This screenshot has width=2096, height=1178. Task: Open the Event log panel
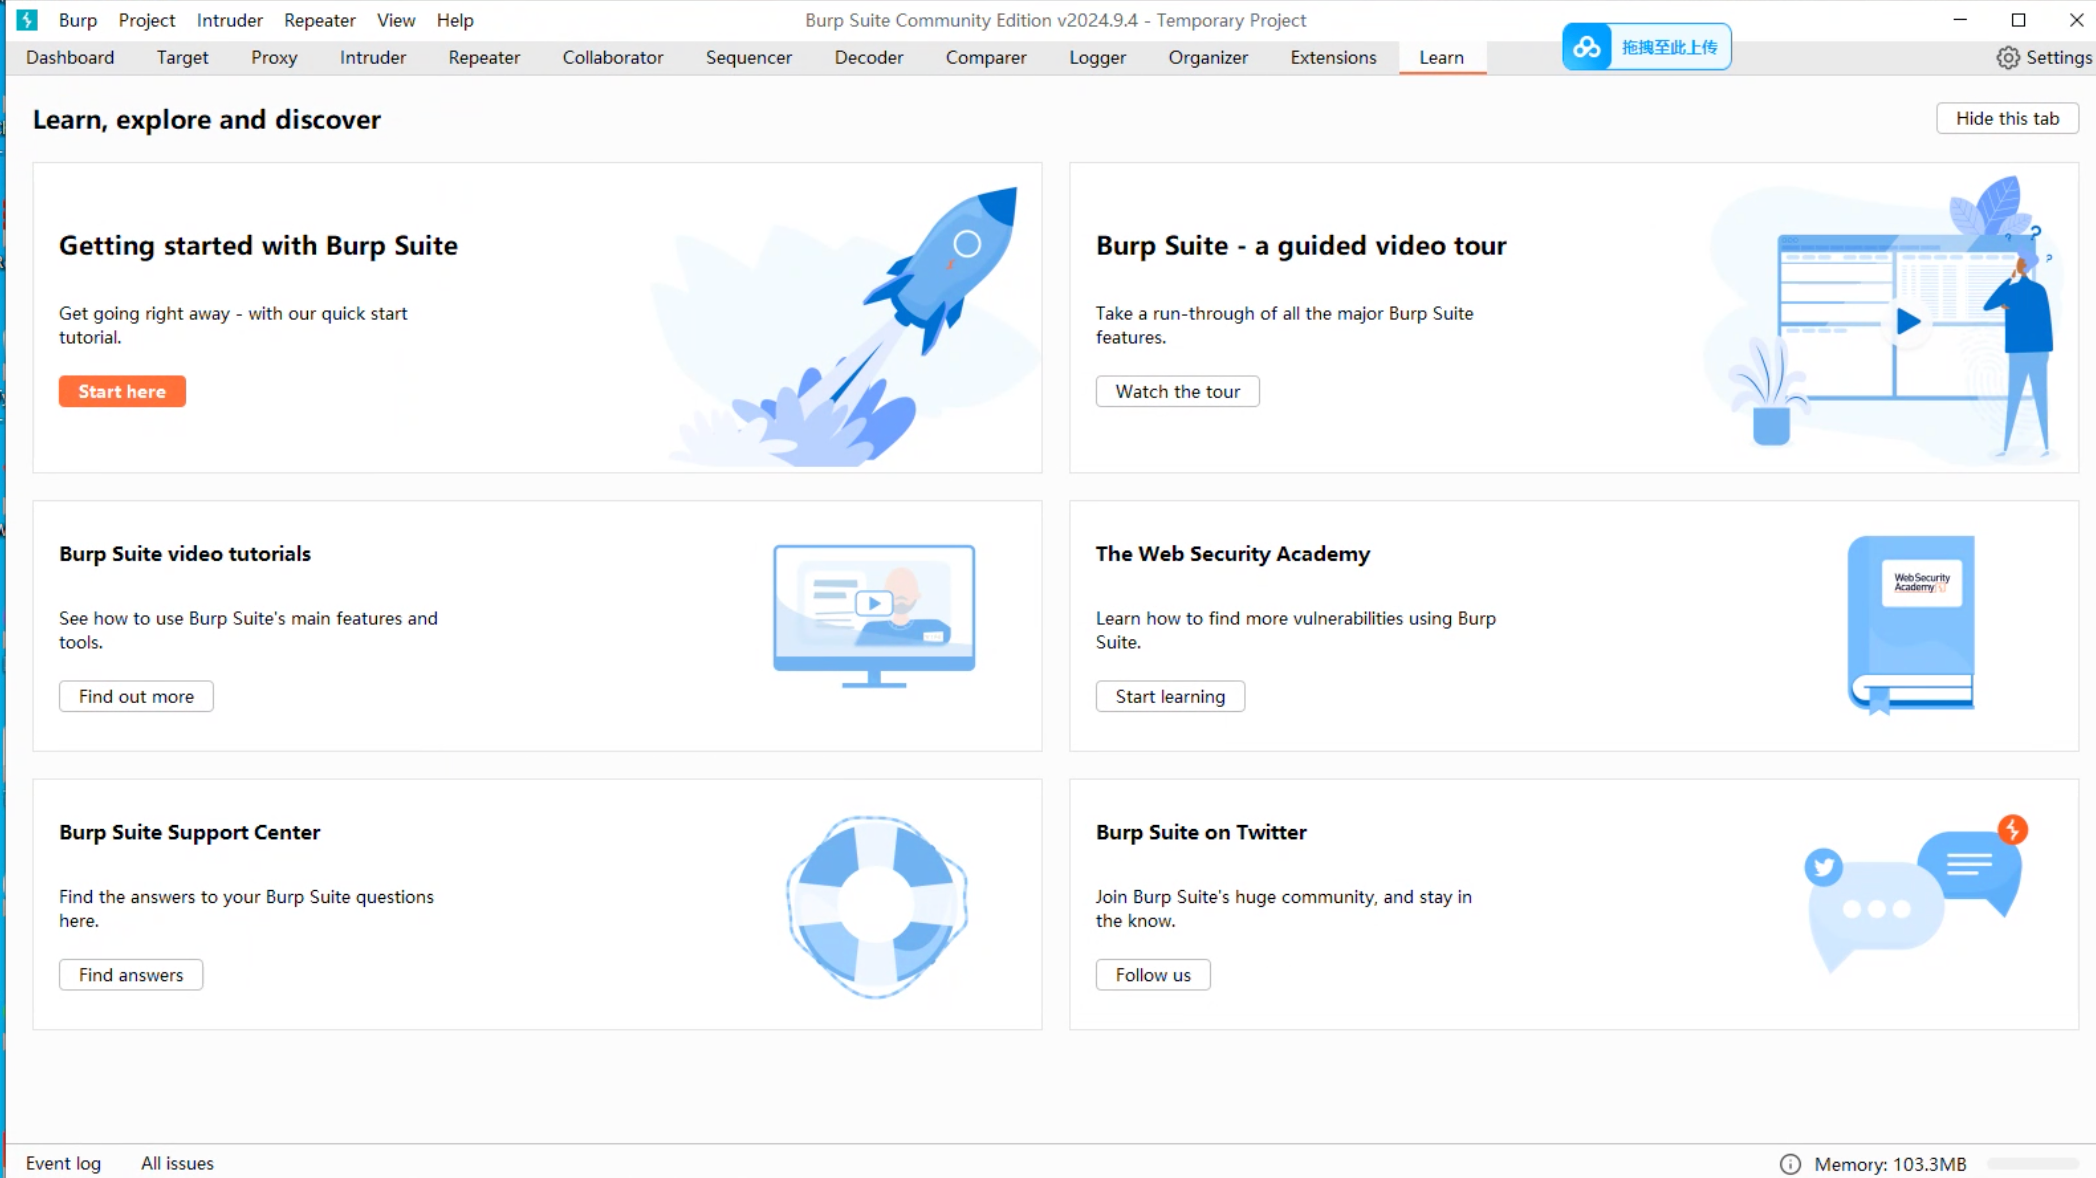click(63, 1163)
